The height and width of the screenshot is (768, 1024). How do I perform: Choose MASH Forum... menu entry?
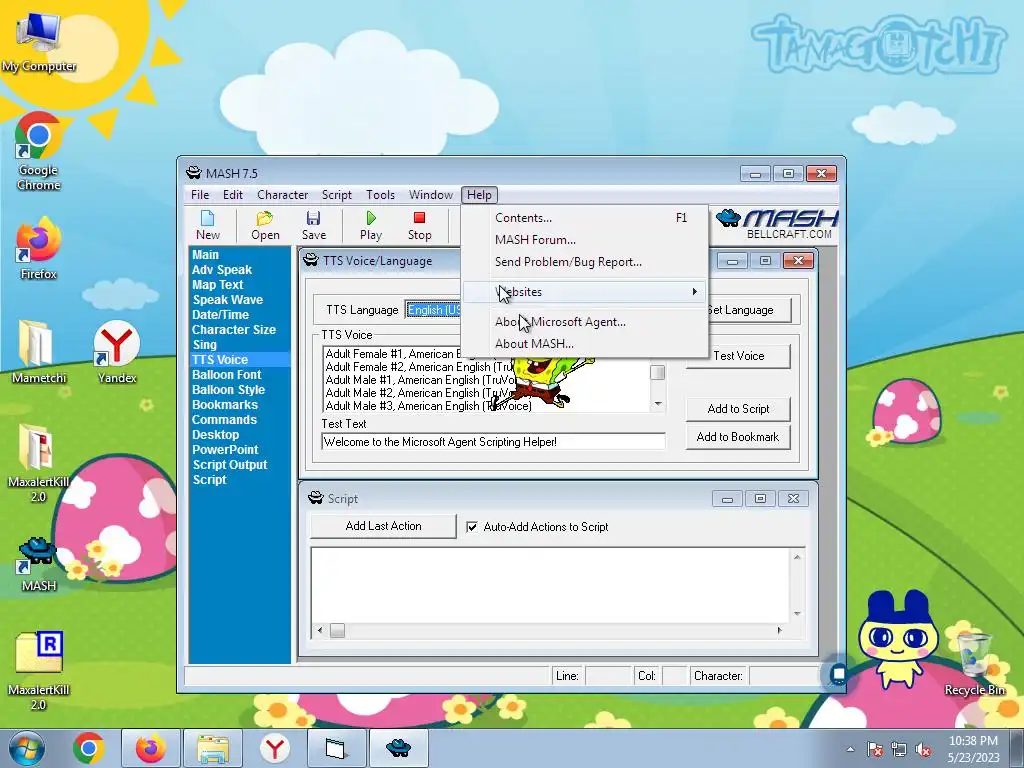coord(584,240)
